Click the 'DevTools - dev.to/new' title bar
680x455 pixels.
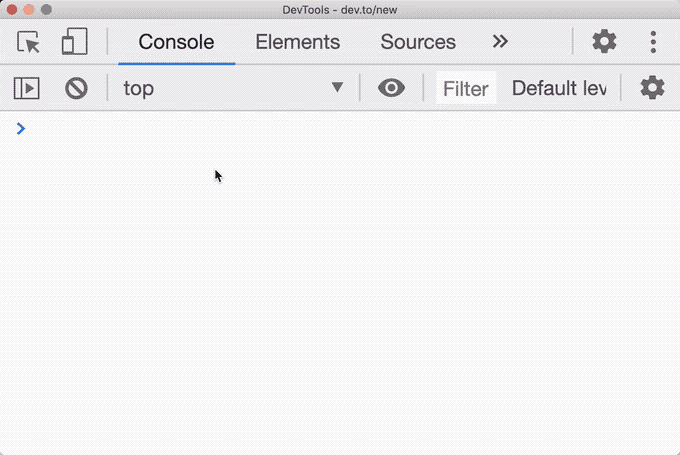pos(340,10)
